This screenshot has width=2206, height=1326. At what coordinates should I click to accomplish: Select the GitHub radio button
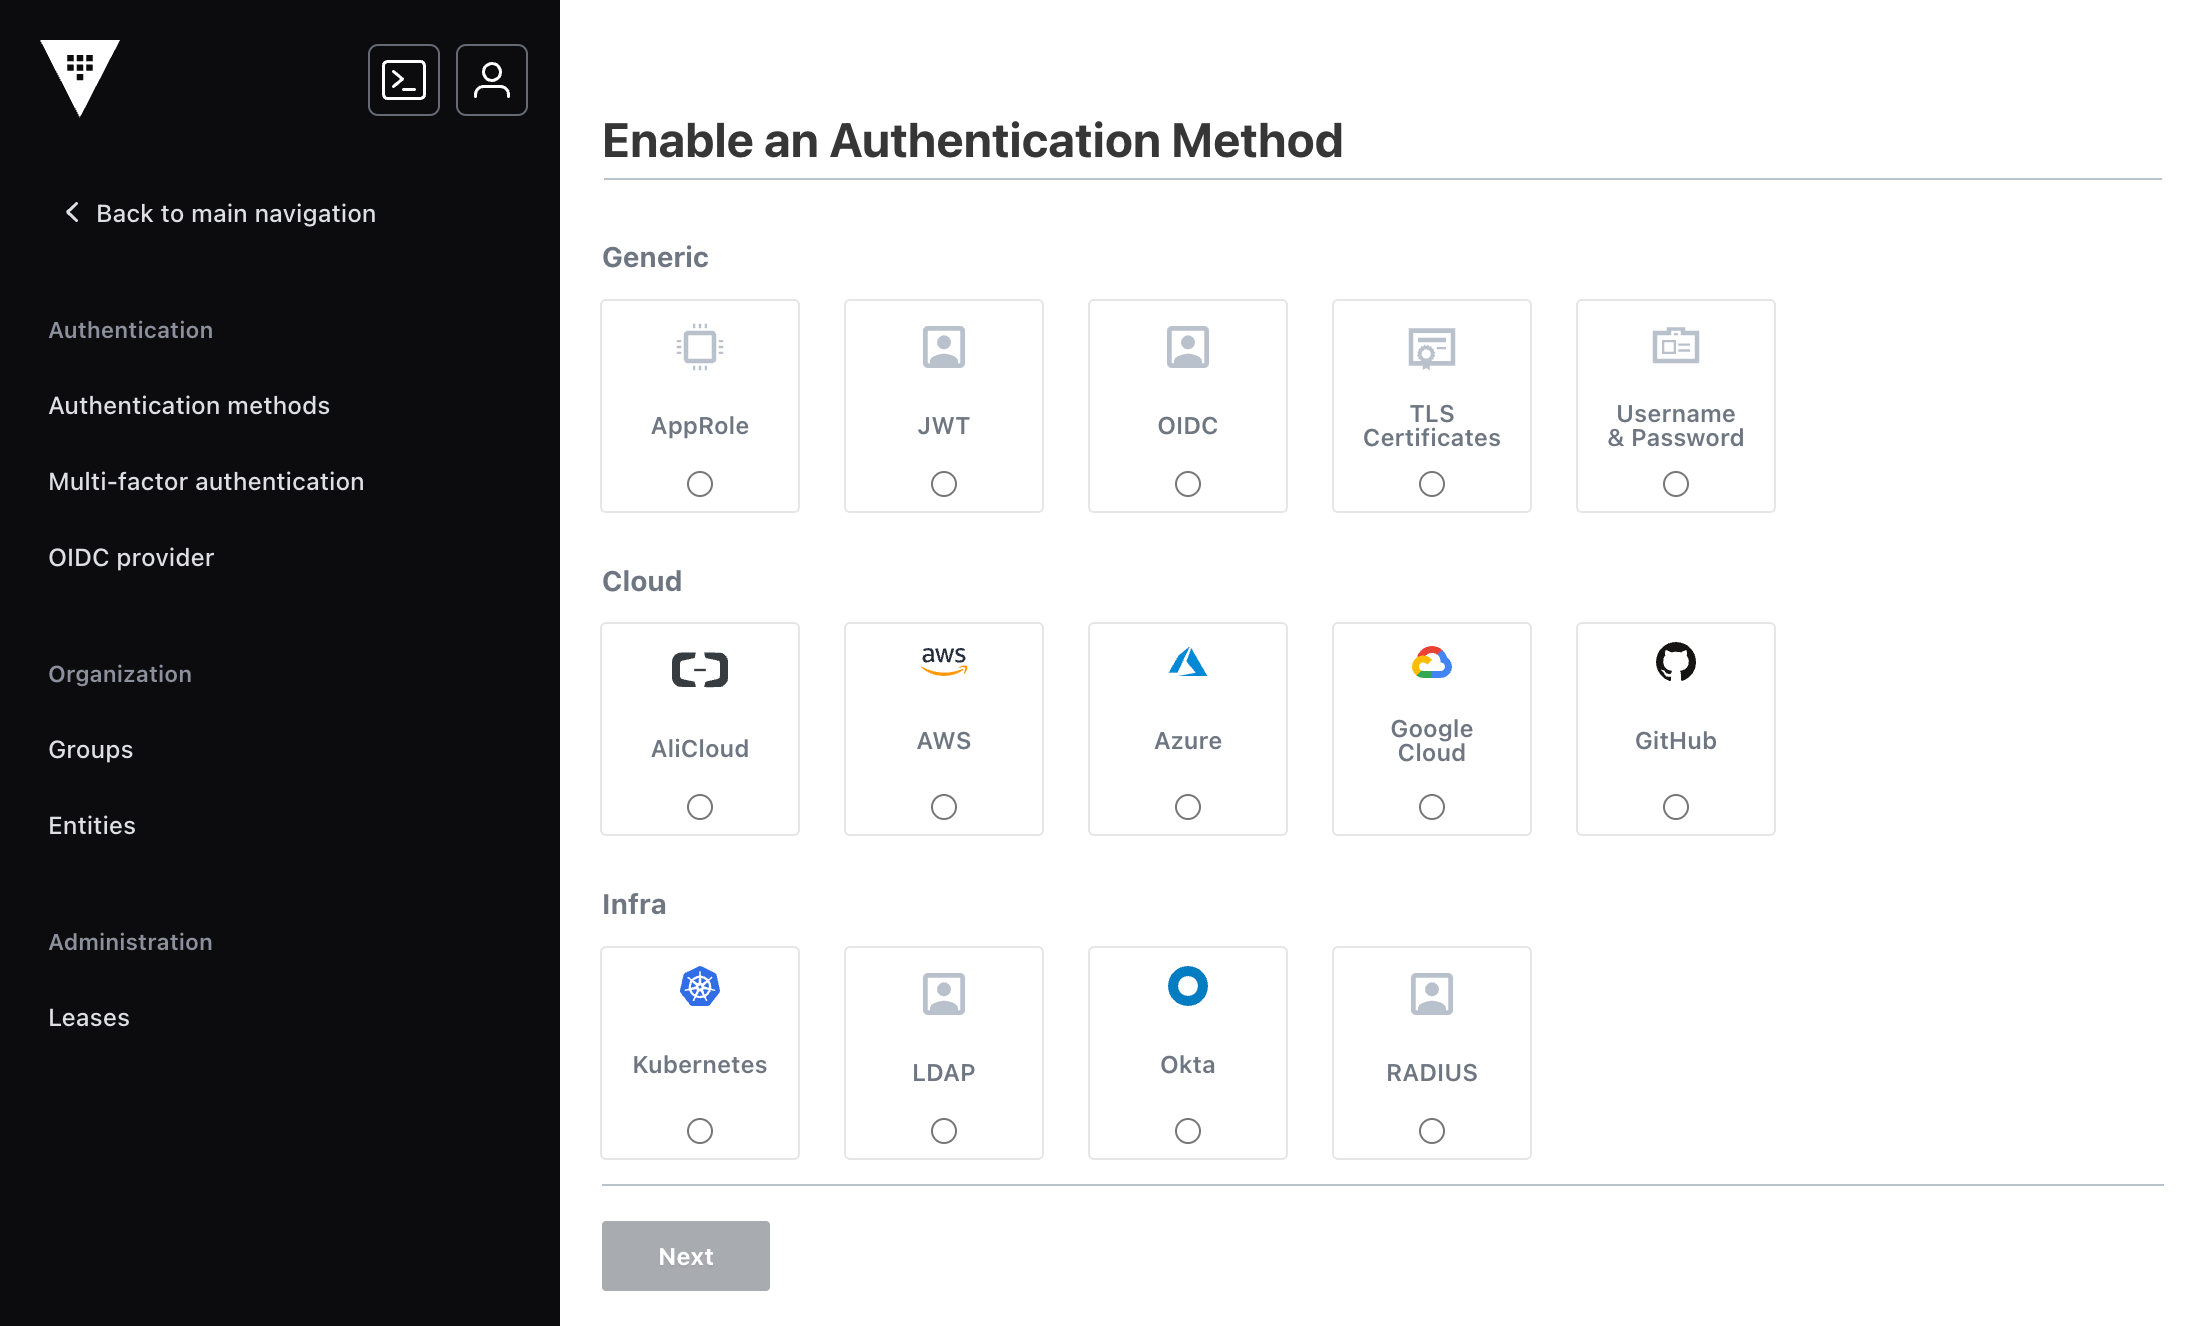click(x=1676, y=807)
